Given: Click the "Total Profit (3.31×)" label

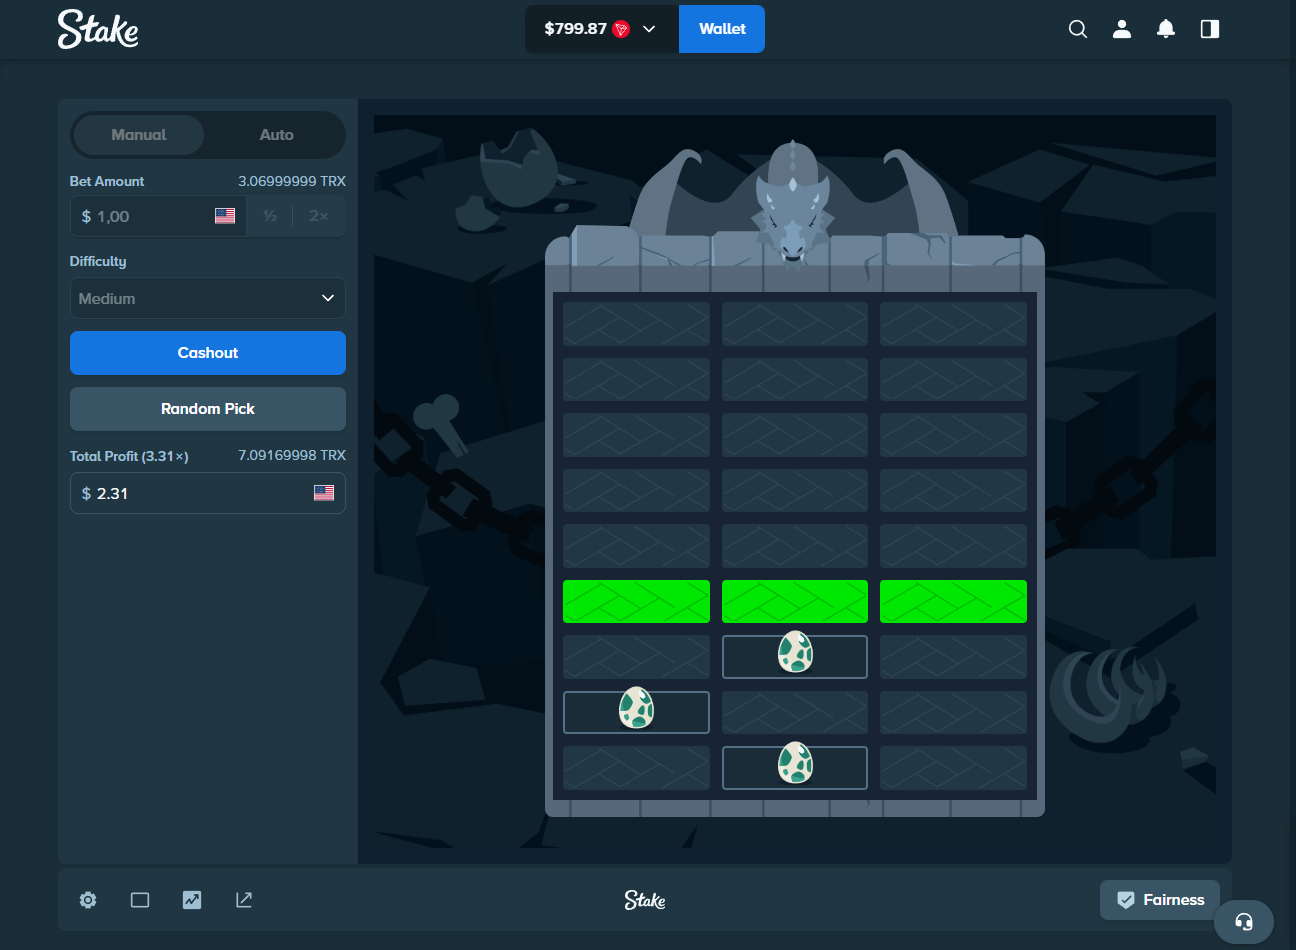Looking at the screenshot, I should pyautogui.click(x=129, y=456).
